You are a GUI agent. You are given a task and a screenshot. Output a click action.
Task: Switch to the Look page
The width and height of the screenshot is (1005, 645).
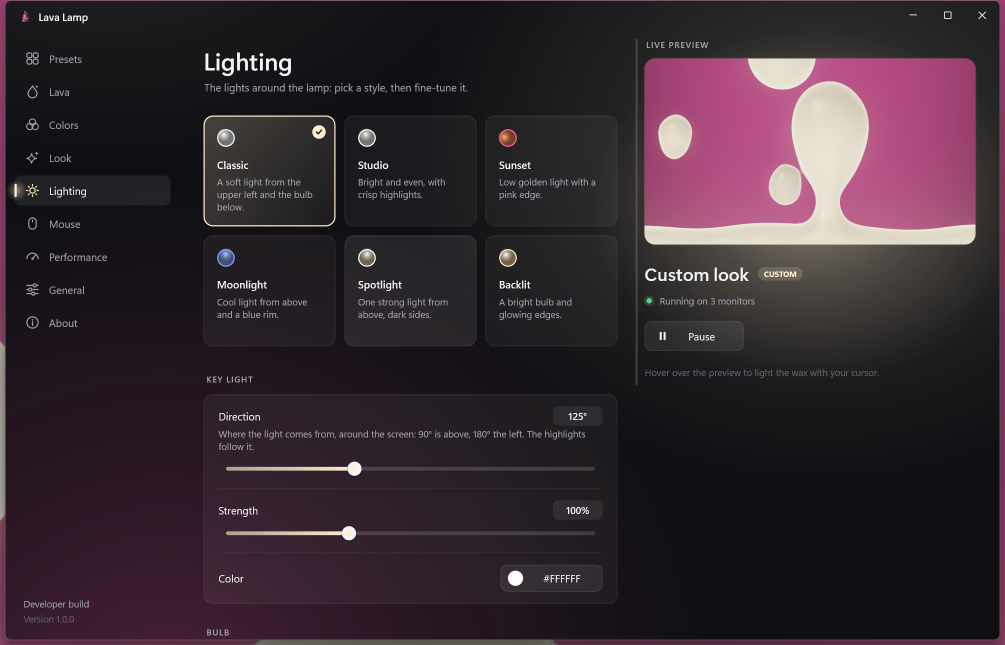tap(92, 158)
